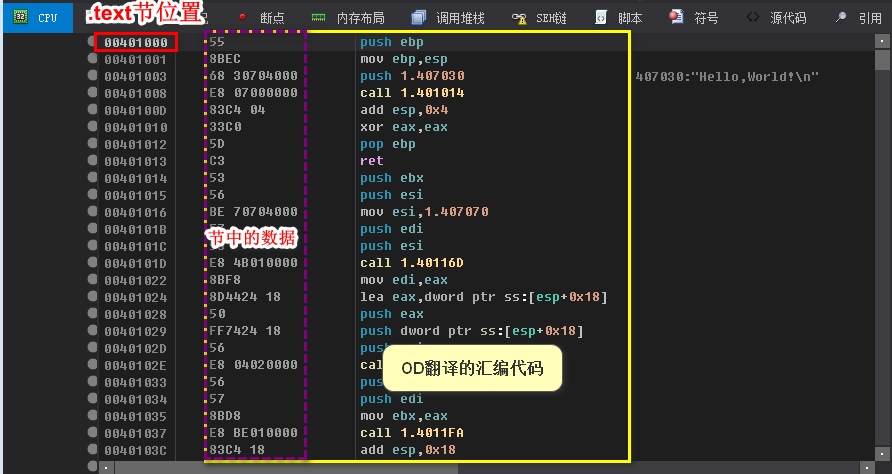Select the 'lea eax,dword ptr ss:[esp+0x18]' instruction
This screenshot has height=474, width=892.
[484, 297]
